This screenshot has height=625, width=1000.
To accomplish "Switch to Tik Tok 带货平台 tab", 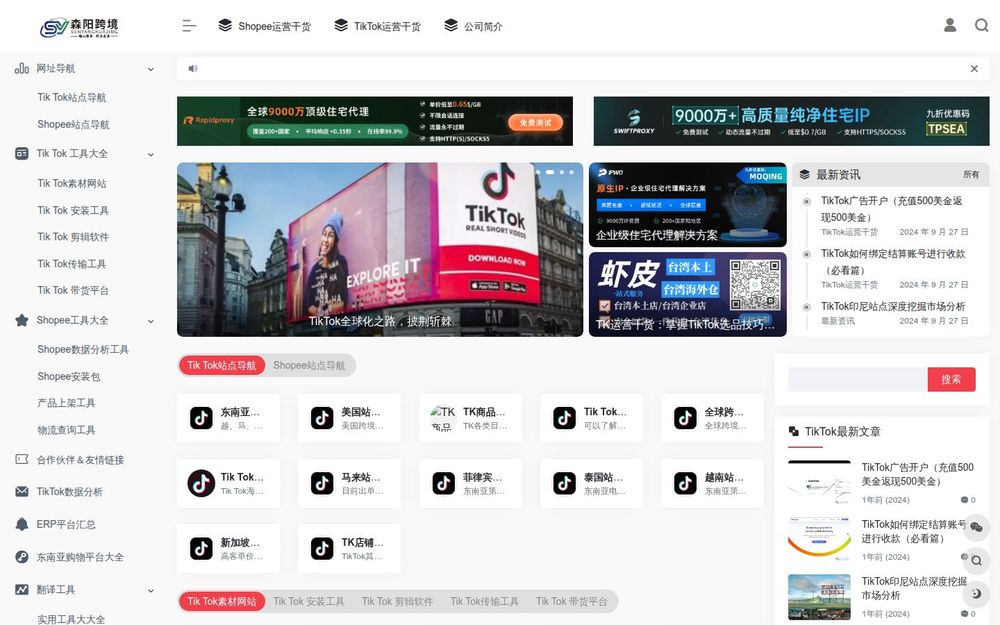I will pyautogui.click(x=571, y=601).
